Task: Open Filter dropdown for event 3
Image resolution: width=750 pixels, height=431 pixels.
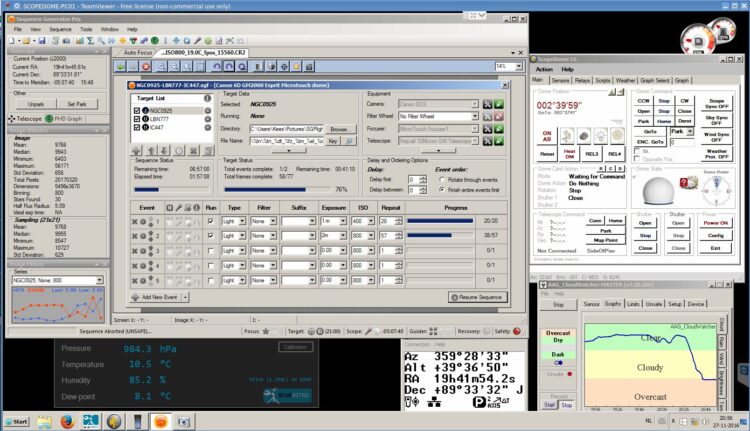Action: [x=273, y=251]
